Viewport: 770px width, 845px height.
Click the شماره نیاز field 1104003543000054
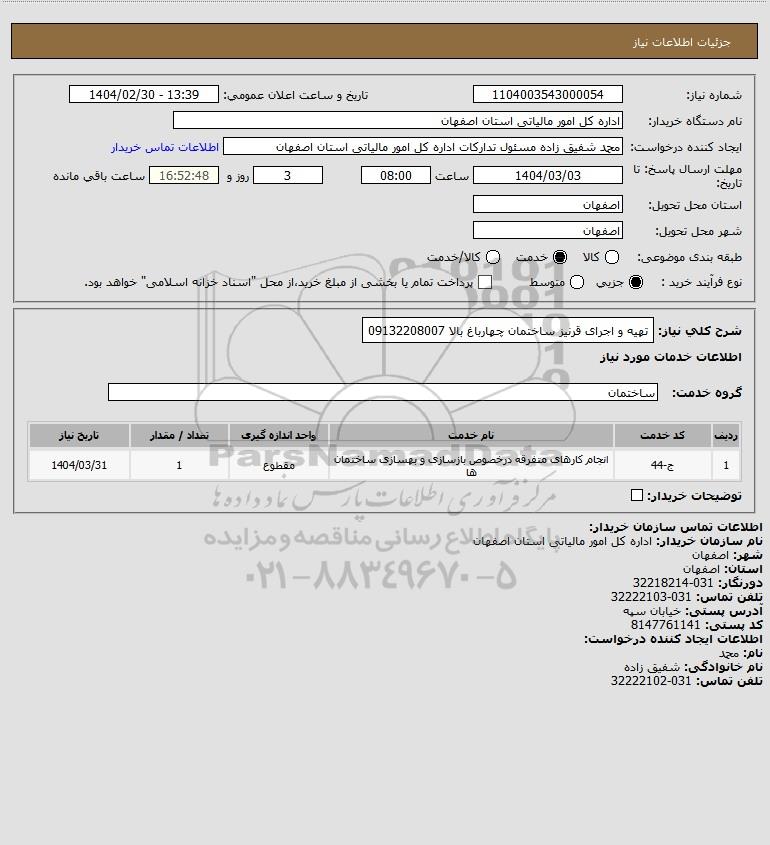click(x=547, y=94)
